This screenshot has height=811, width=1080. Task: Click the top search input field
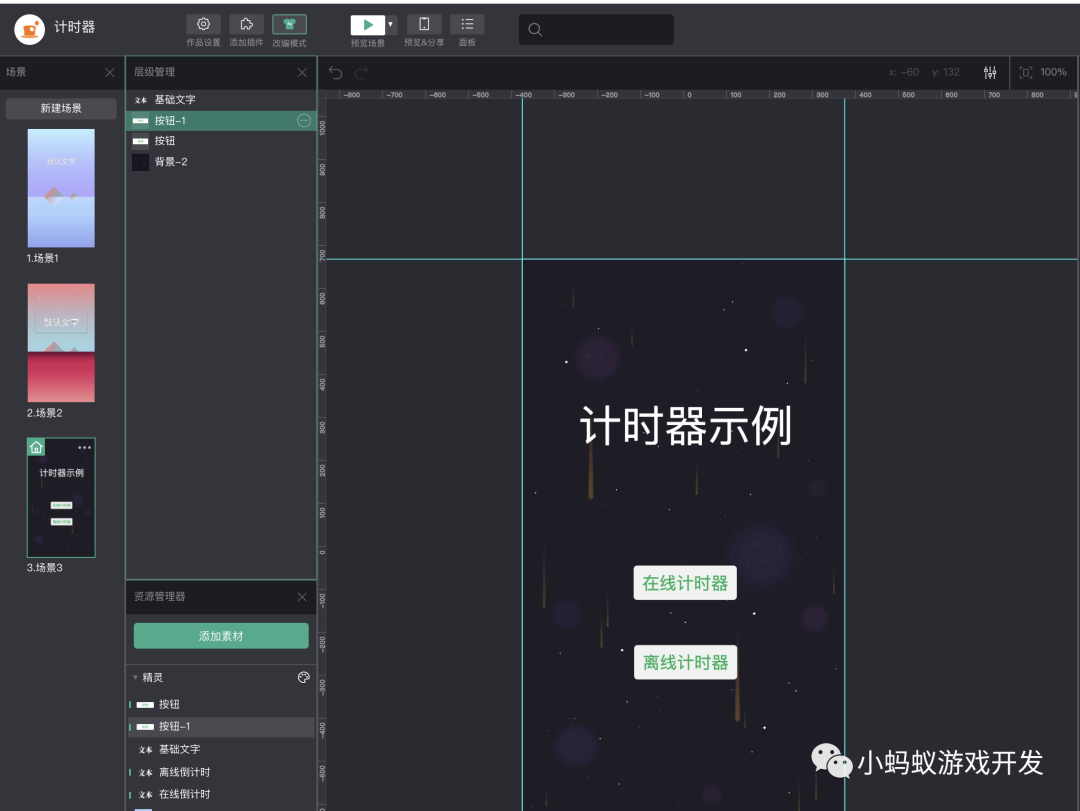(596, 30)
